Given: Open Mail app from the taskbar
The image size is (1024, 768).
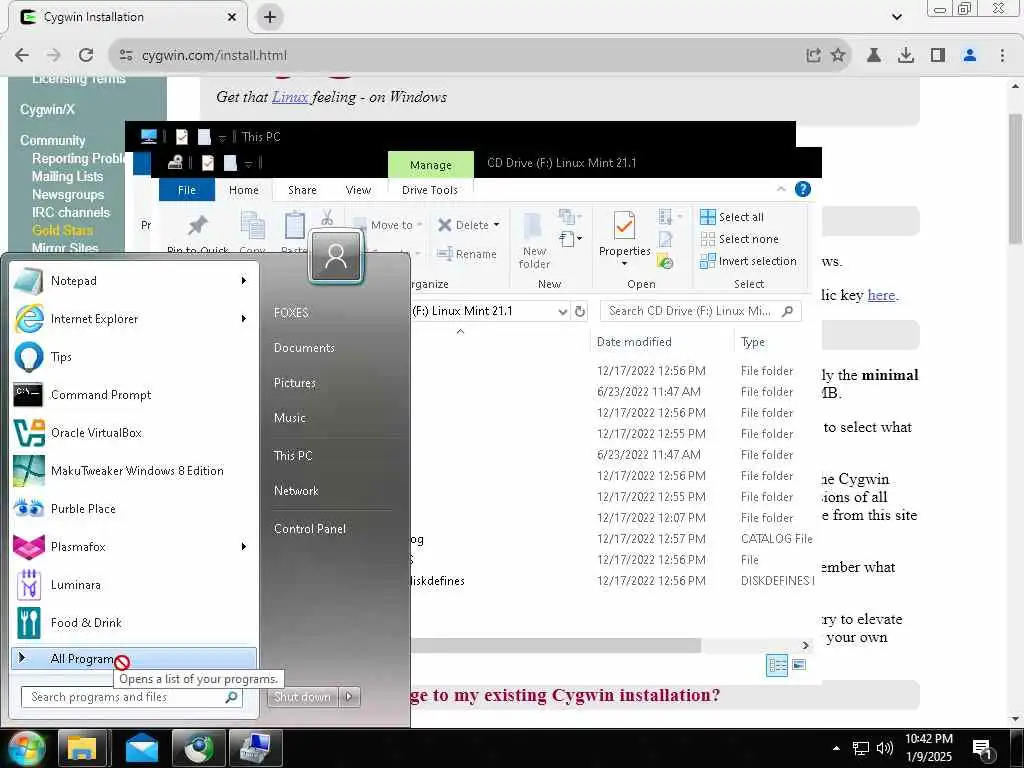Looking at the screenshot, I should coord(141,748).
